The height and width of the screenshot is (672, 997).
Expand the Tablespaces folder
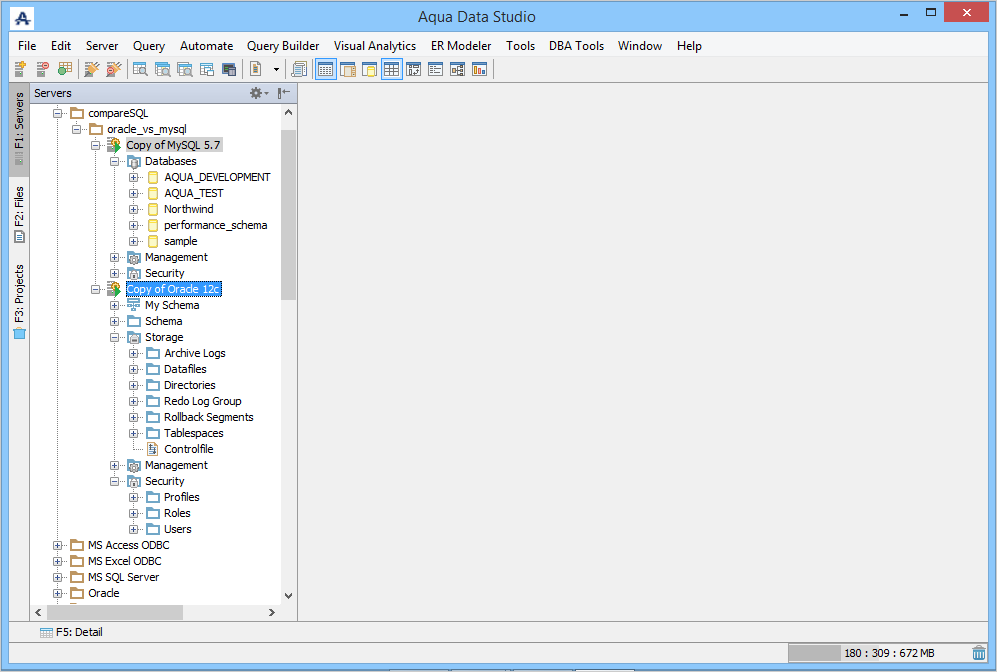134,433
